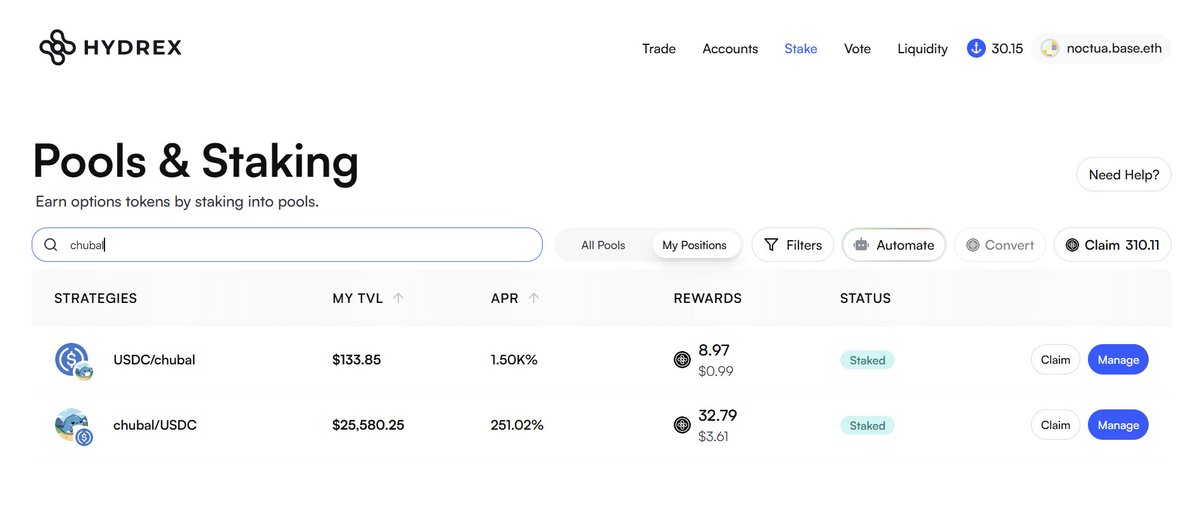The height and width of the screenshot is (526, 1200).
Task: Claim rewards for USDC/chubal
Action: [x=1055, y=360]
